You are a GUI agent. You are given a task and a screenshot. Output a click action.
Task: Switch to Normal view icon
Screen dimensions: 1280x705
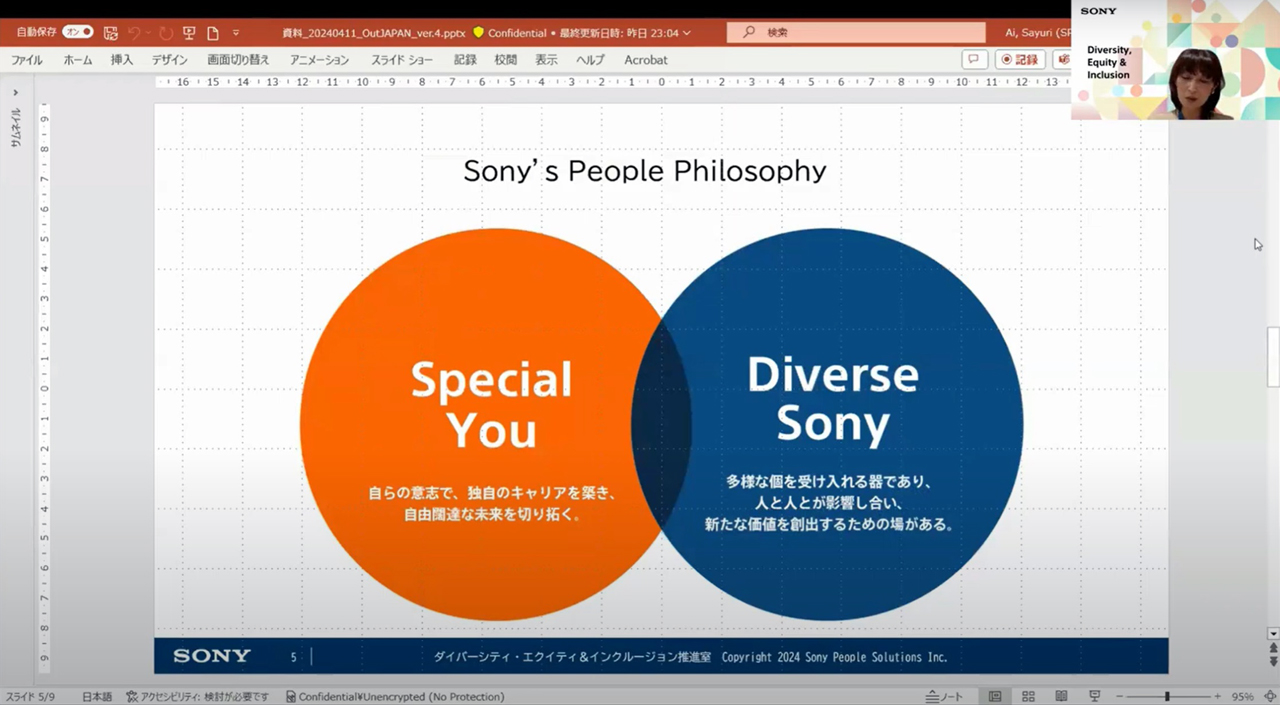tap(995, 696)
